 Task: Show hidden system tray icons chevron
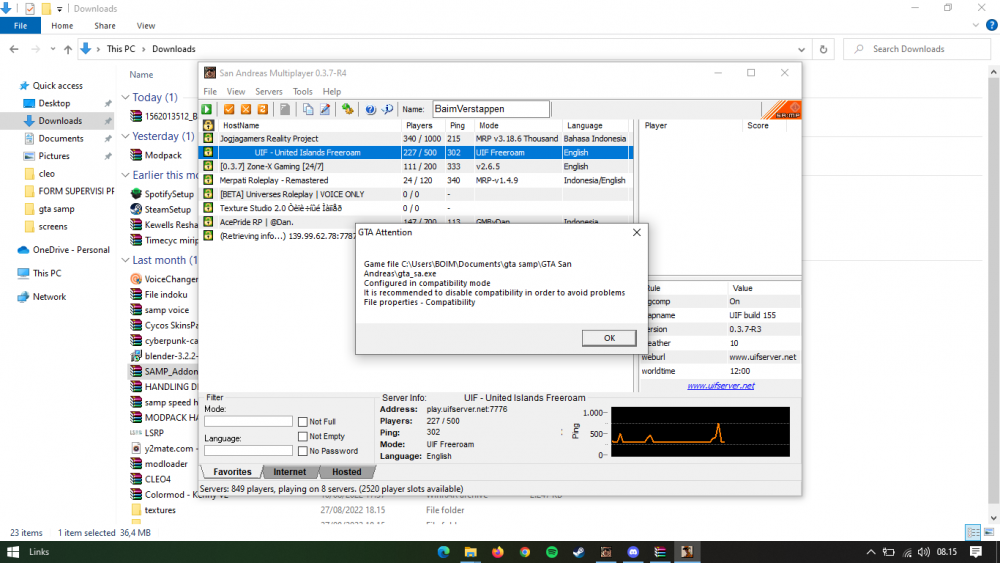coord(871,552)
